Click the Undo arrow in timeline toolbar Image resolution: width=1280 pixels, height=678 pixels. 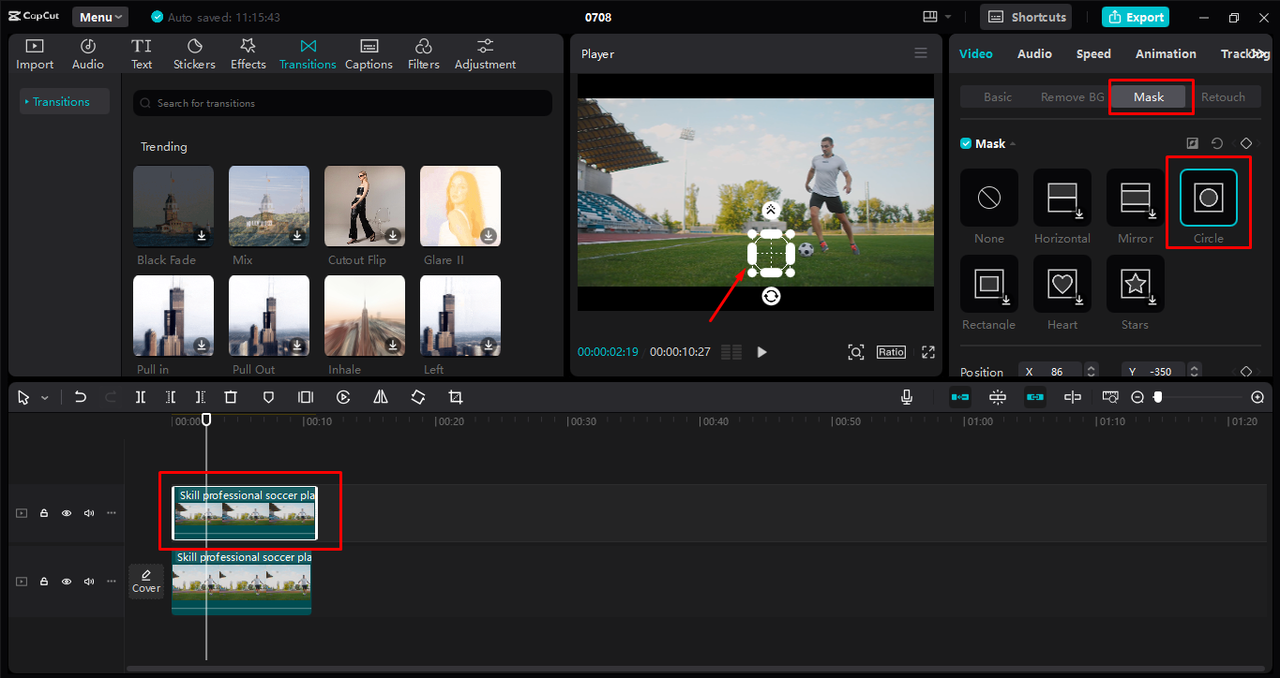[80, 397]
